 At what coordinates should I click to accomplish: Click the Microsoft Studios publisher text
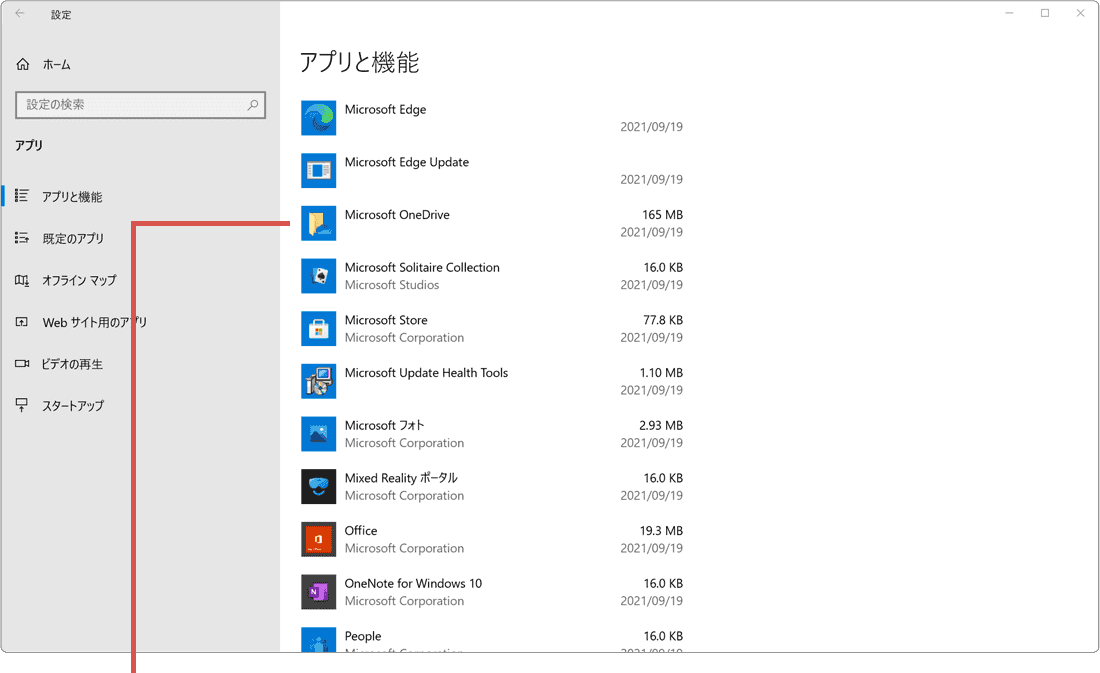(x=391, y=285)
